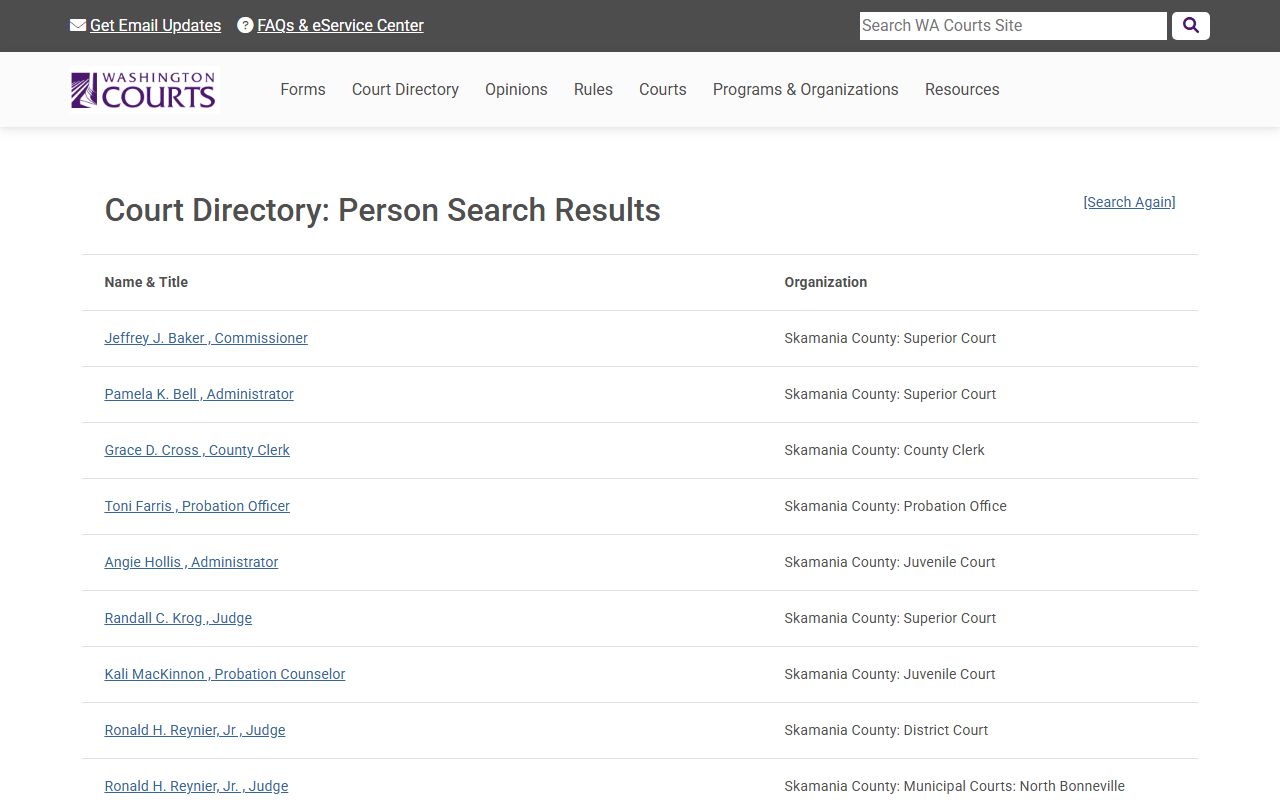Open the Courts menu
Viewport: 1280px width, 800px height.
click(663, 89)
